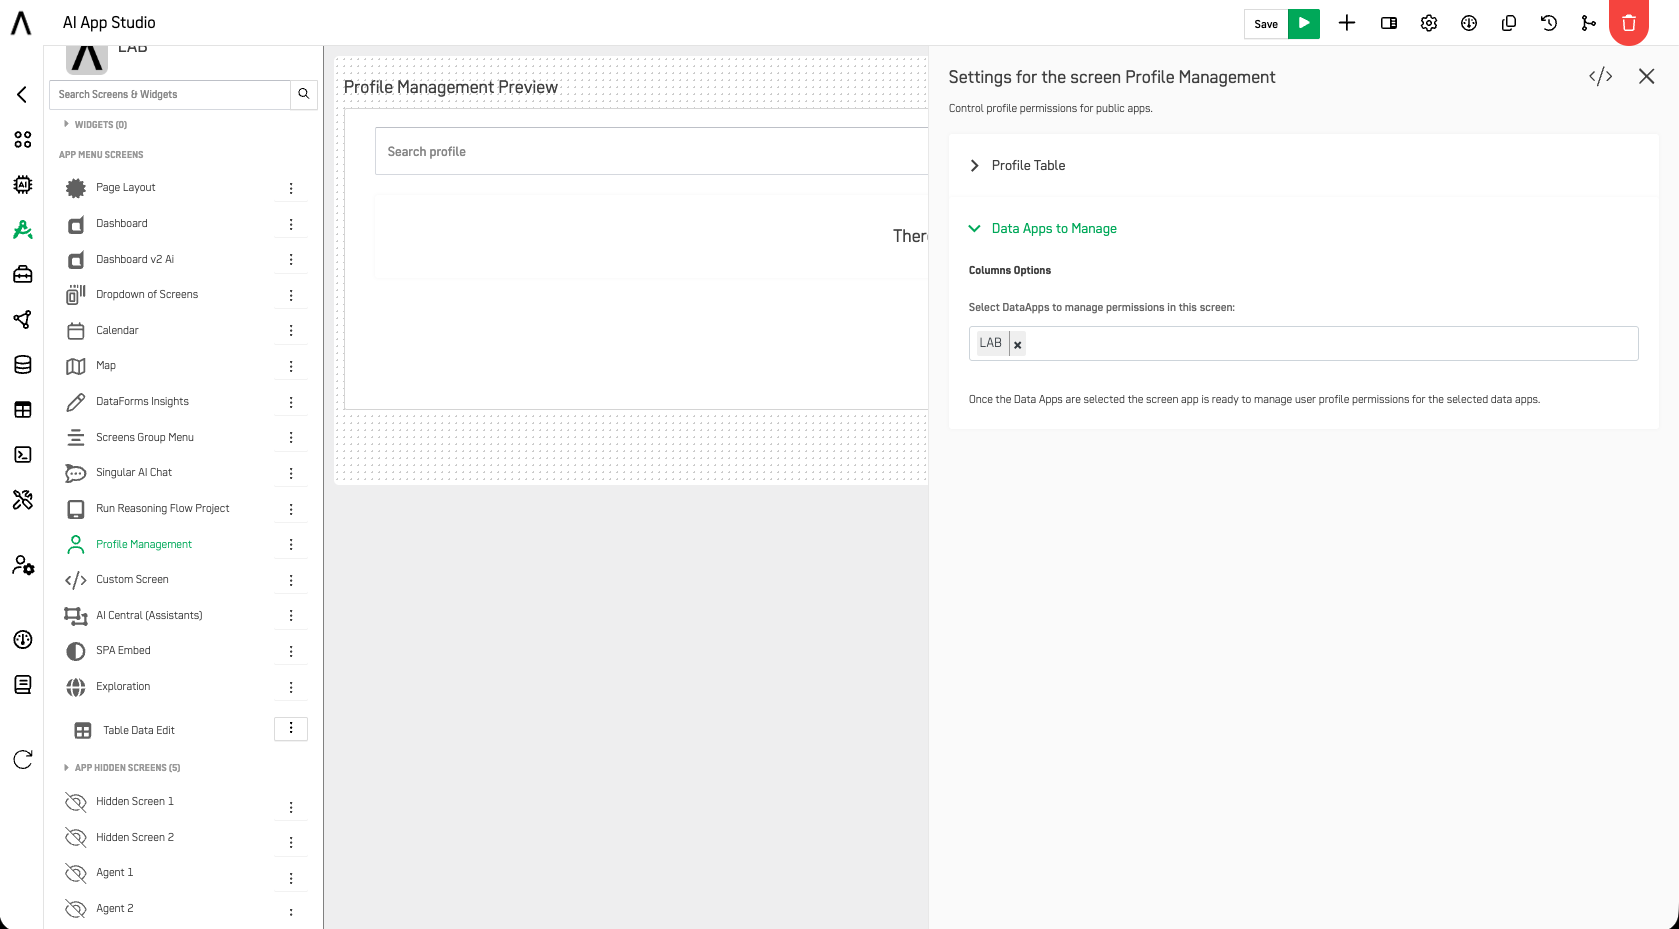Viewport: 1679px width, 929px height.
Task: Open app settings gear icon
Action: pyautogui.click(x=1429, y=23)
